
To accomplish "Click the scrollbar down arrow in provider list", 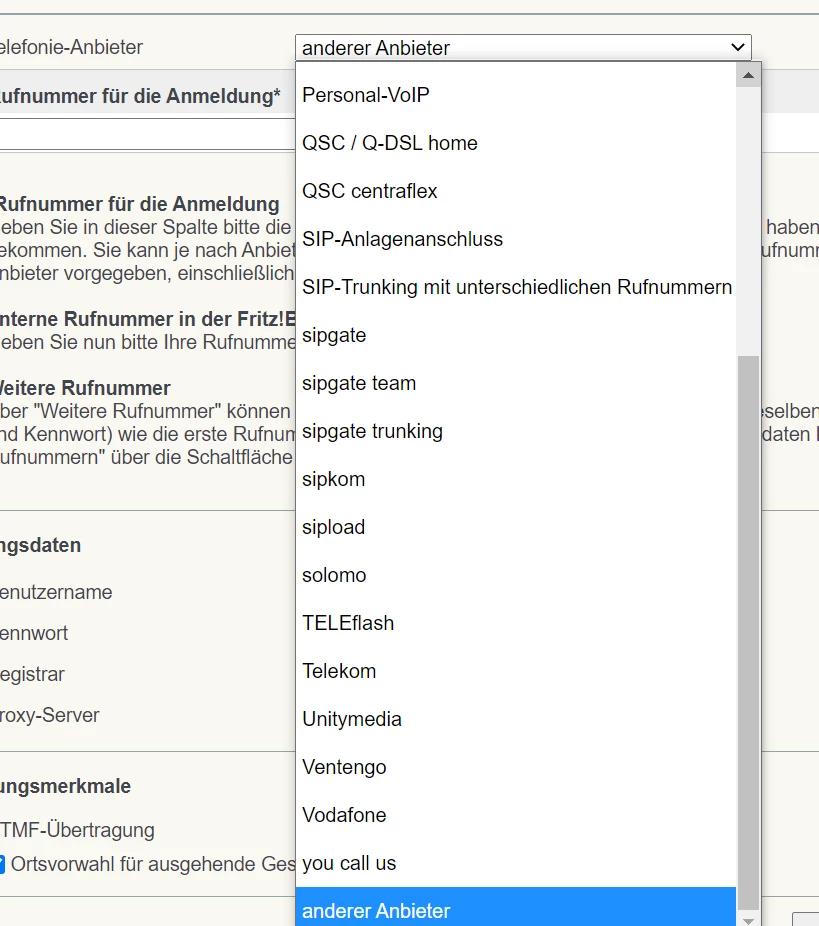I will [748, 921].
